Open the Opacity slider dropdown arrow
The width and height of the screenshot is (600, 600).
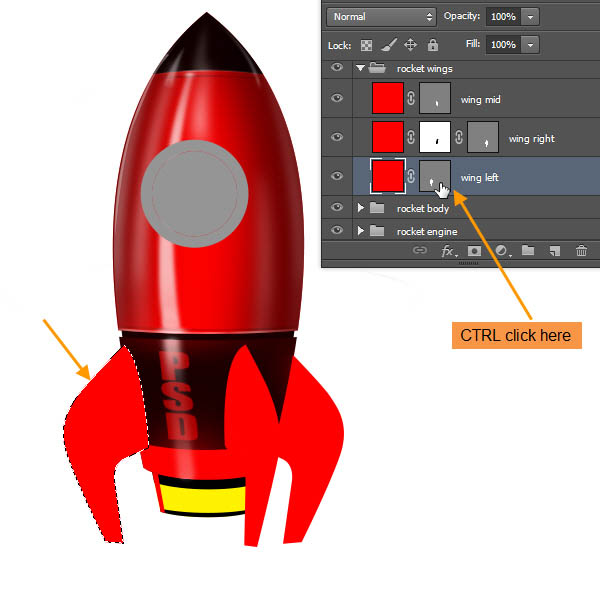pos(529,17)
